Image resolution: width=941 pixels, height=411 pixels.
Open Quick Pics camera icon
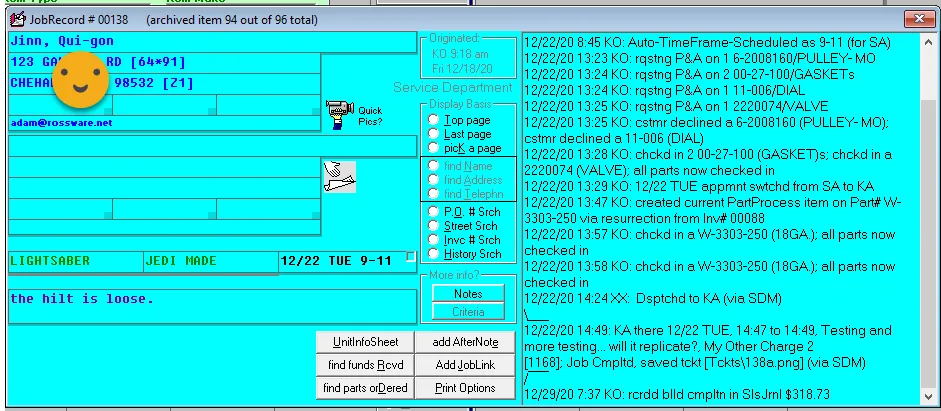340,114
